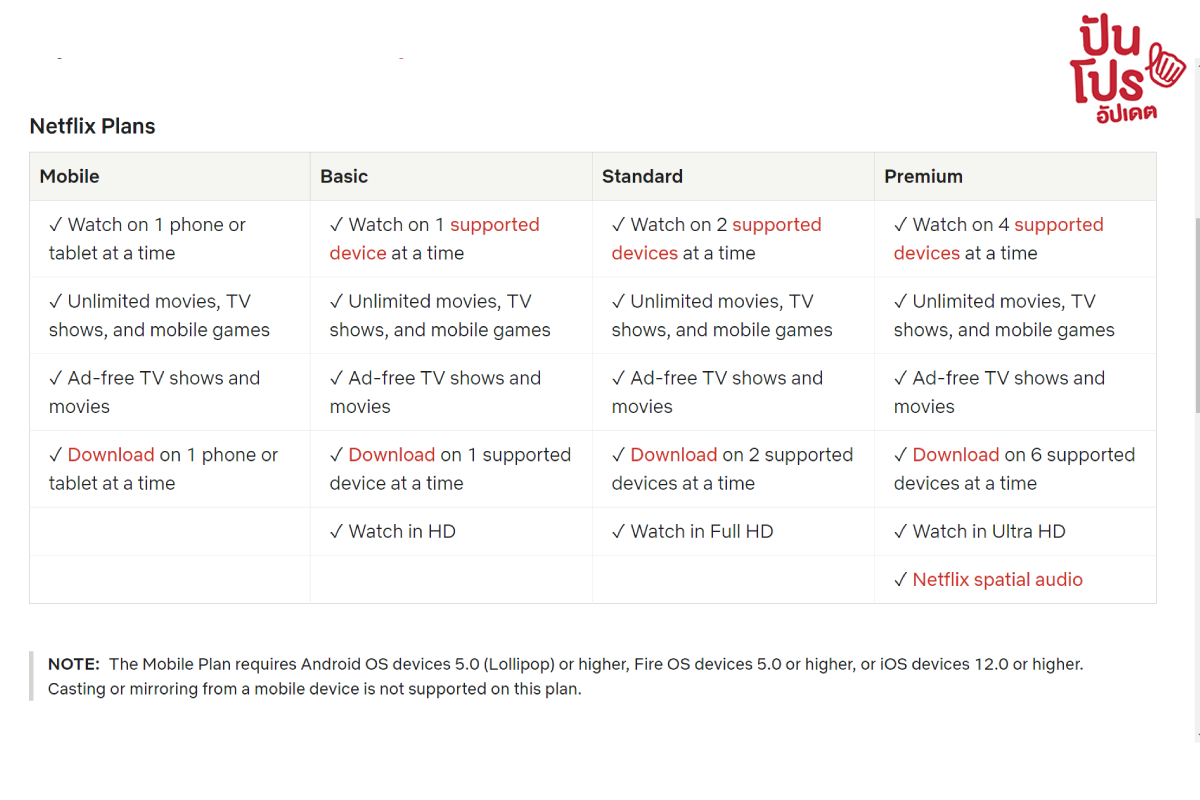
Task: Click the page's vertical scrollbar thumb
Action: pyautogui.click(x=1196, y=315)
